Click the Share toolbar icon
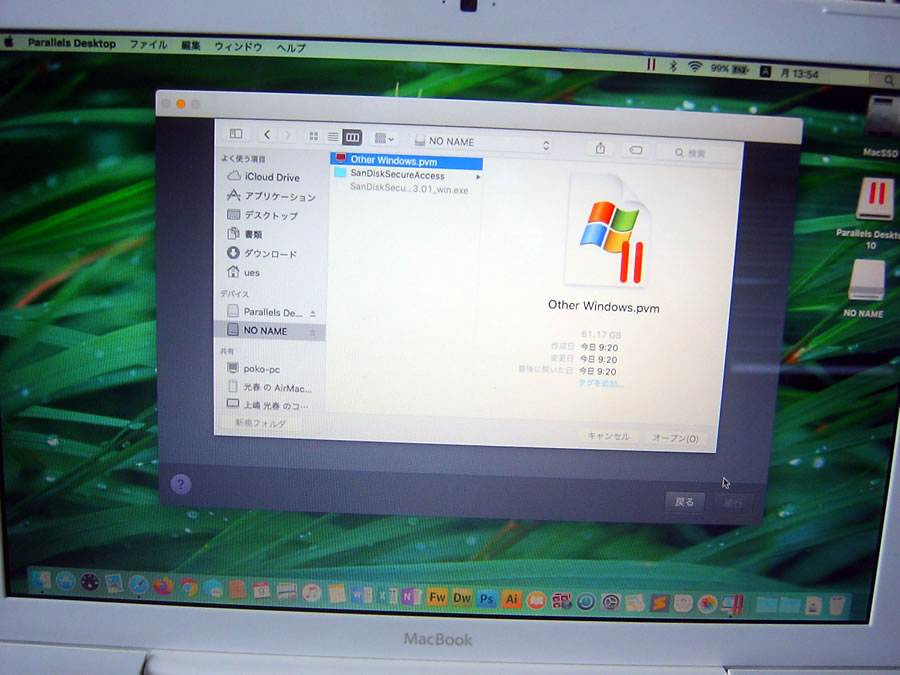Image resolution: width=900 pixels, height=675 pixels. (x=600, y=149)
